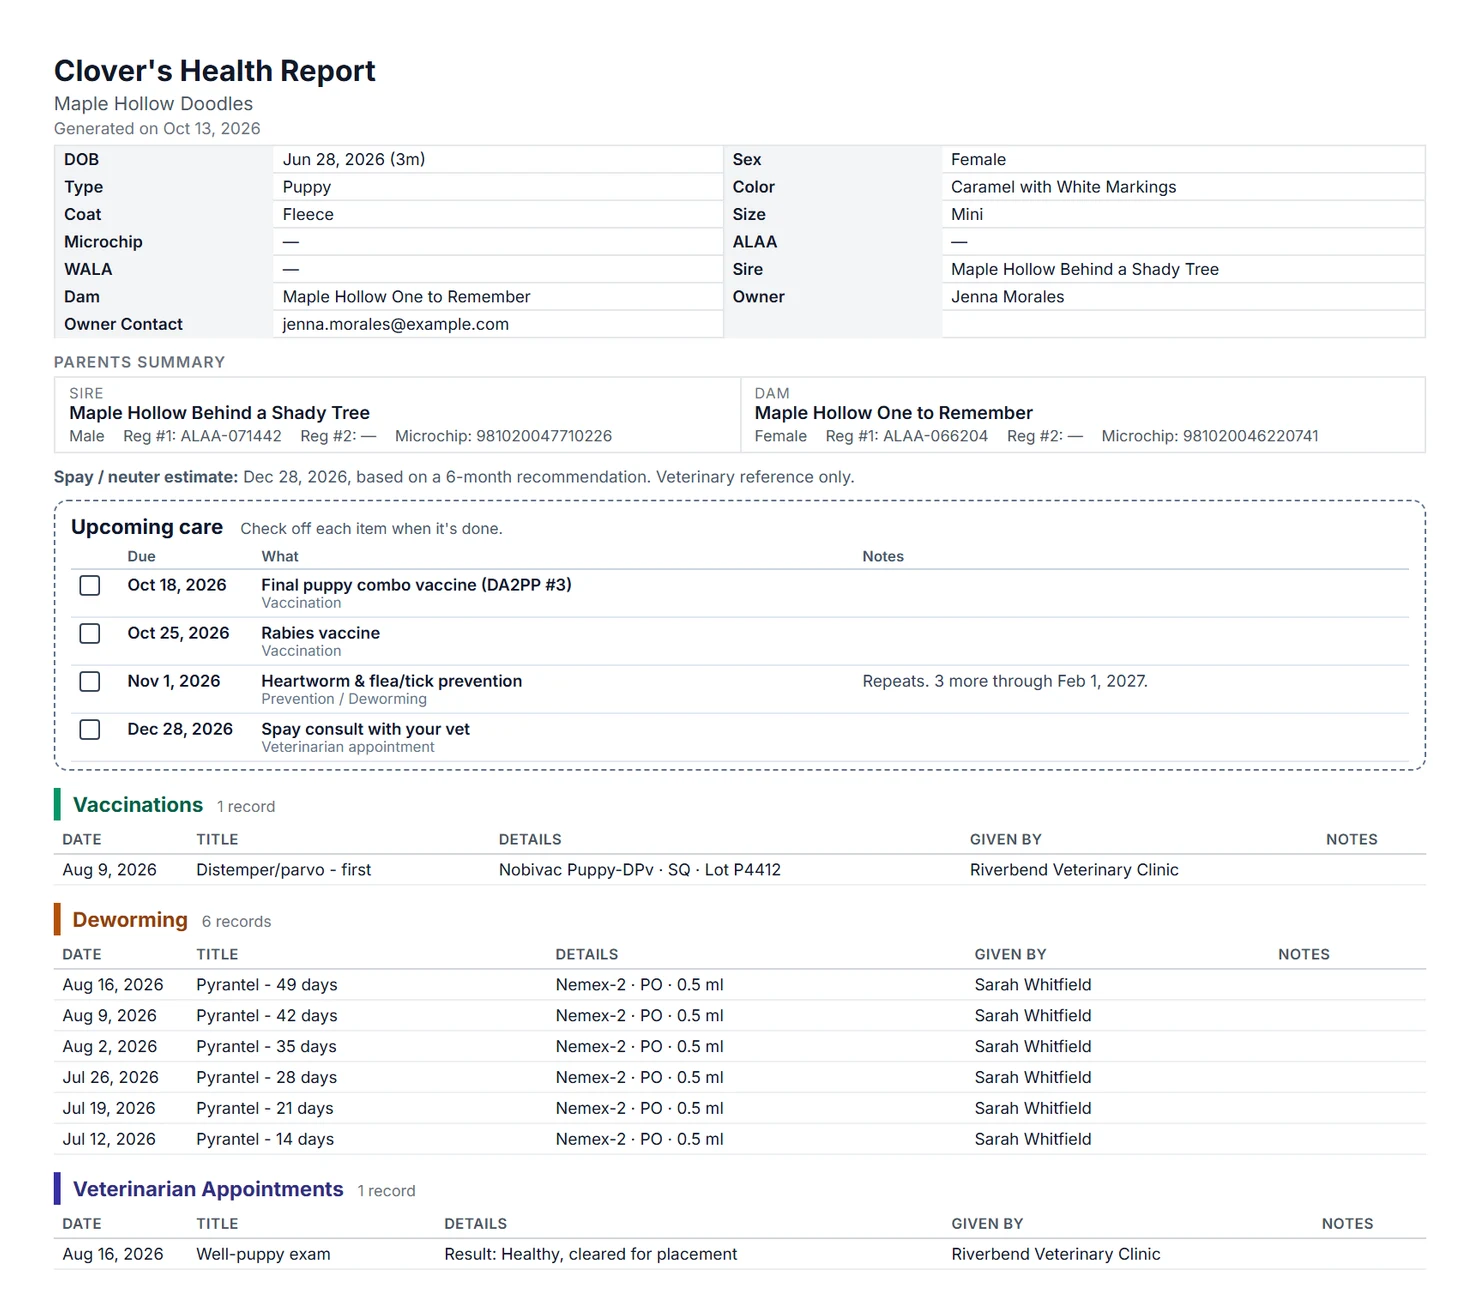
Task: Click the Veterinarian Appointments section heading
Action: [208, 1189]
